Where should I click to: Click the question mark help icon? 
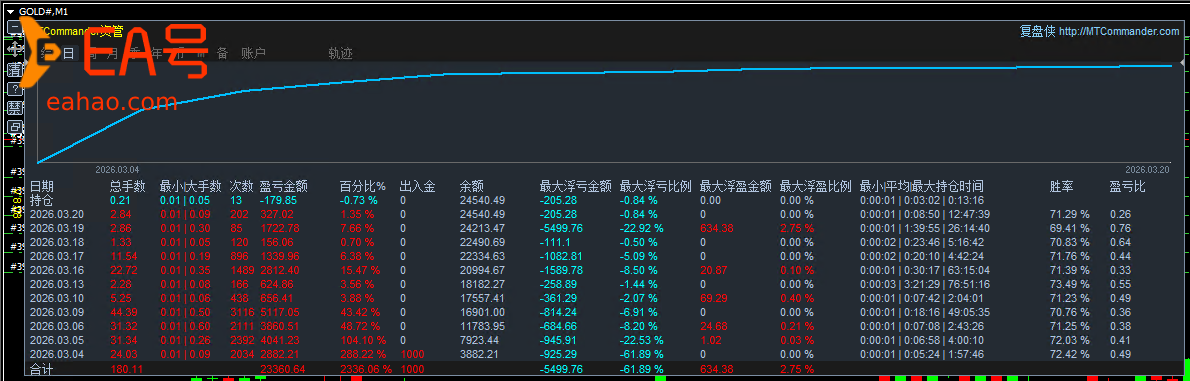click(14, 89)
